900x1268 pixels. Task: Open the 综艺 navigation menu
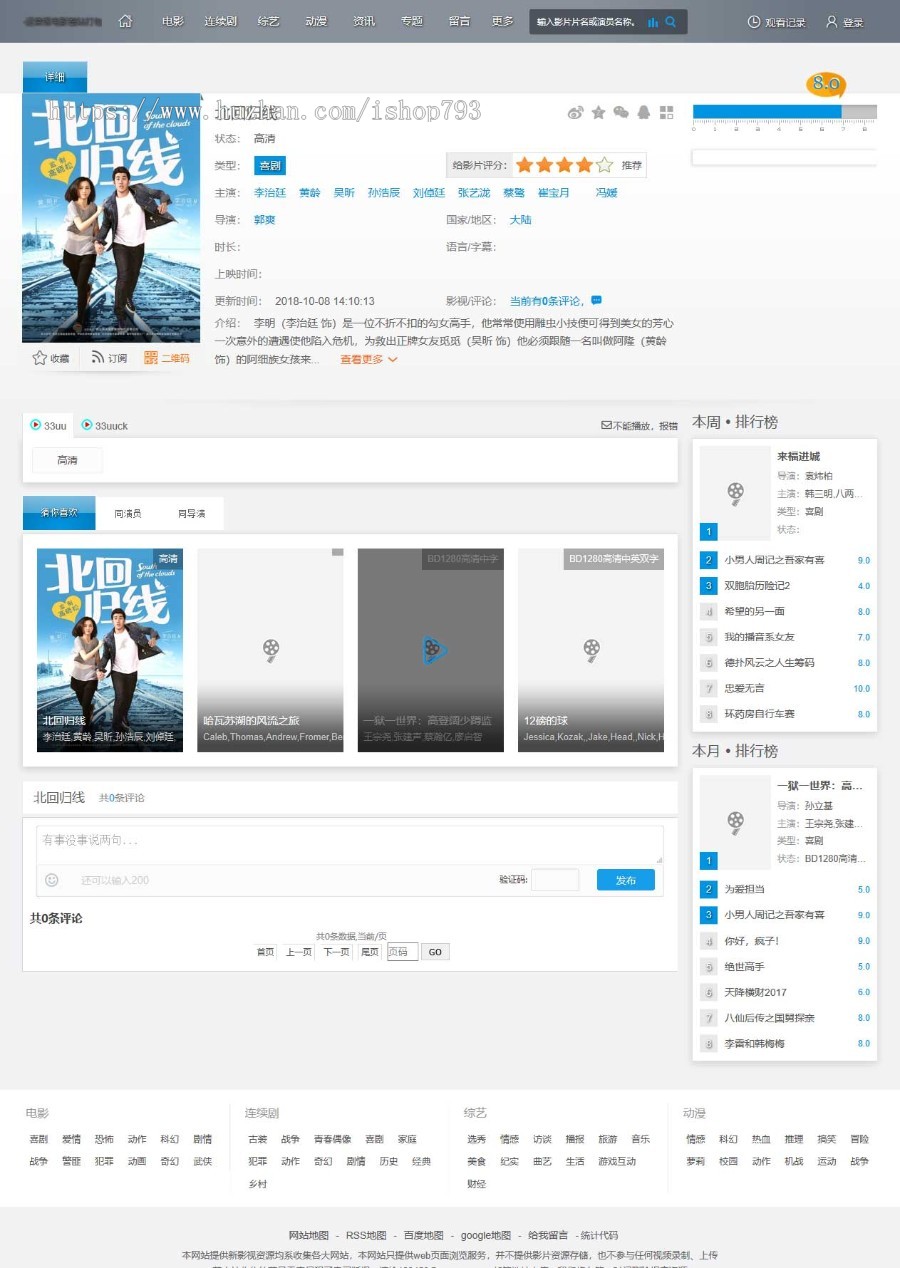click(268, 21)
